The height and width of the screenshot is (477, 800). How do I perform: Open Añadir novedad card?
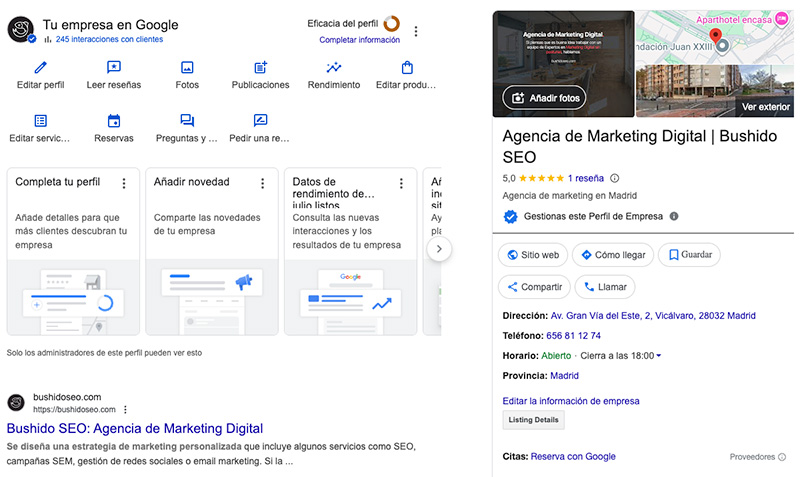coord(212,252)
